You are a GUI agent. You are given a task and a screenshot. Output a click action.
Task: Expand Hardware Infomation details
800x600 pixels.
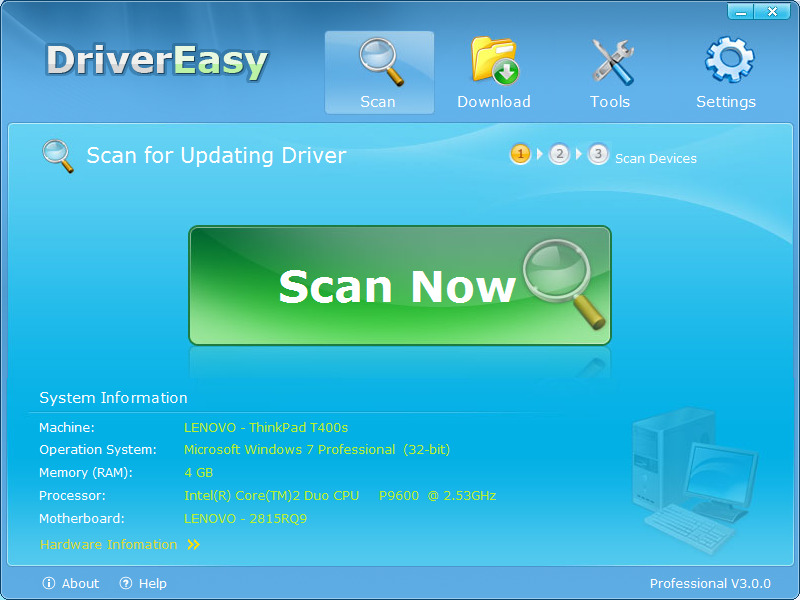pyautogui.click(x=109, y=544)
